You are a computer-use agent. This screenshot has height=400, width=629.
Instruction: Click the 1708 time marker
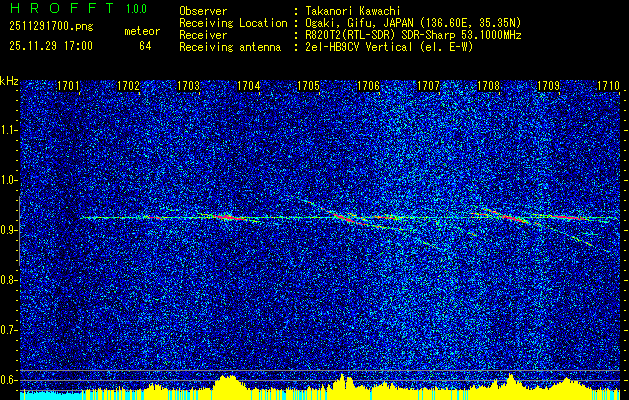pos(488,86)
